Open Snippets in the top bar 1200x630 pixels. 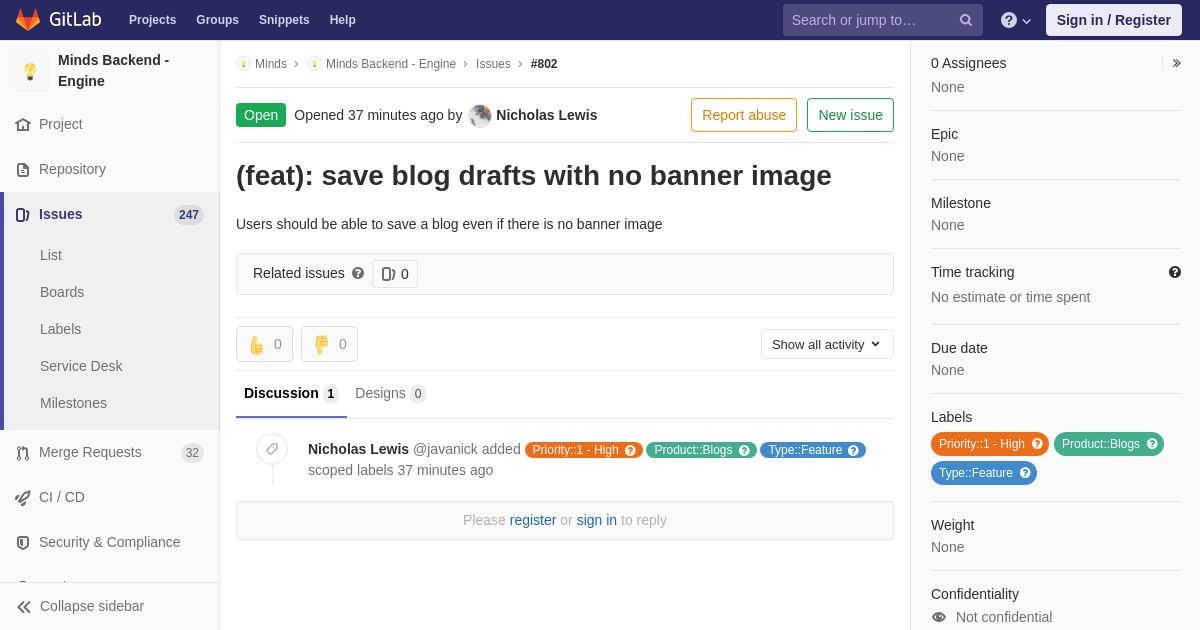pos(284,20)
